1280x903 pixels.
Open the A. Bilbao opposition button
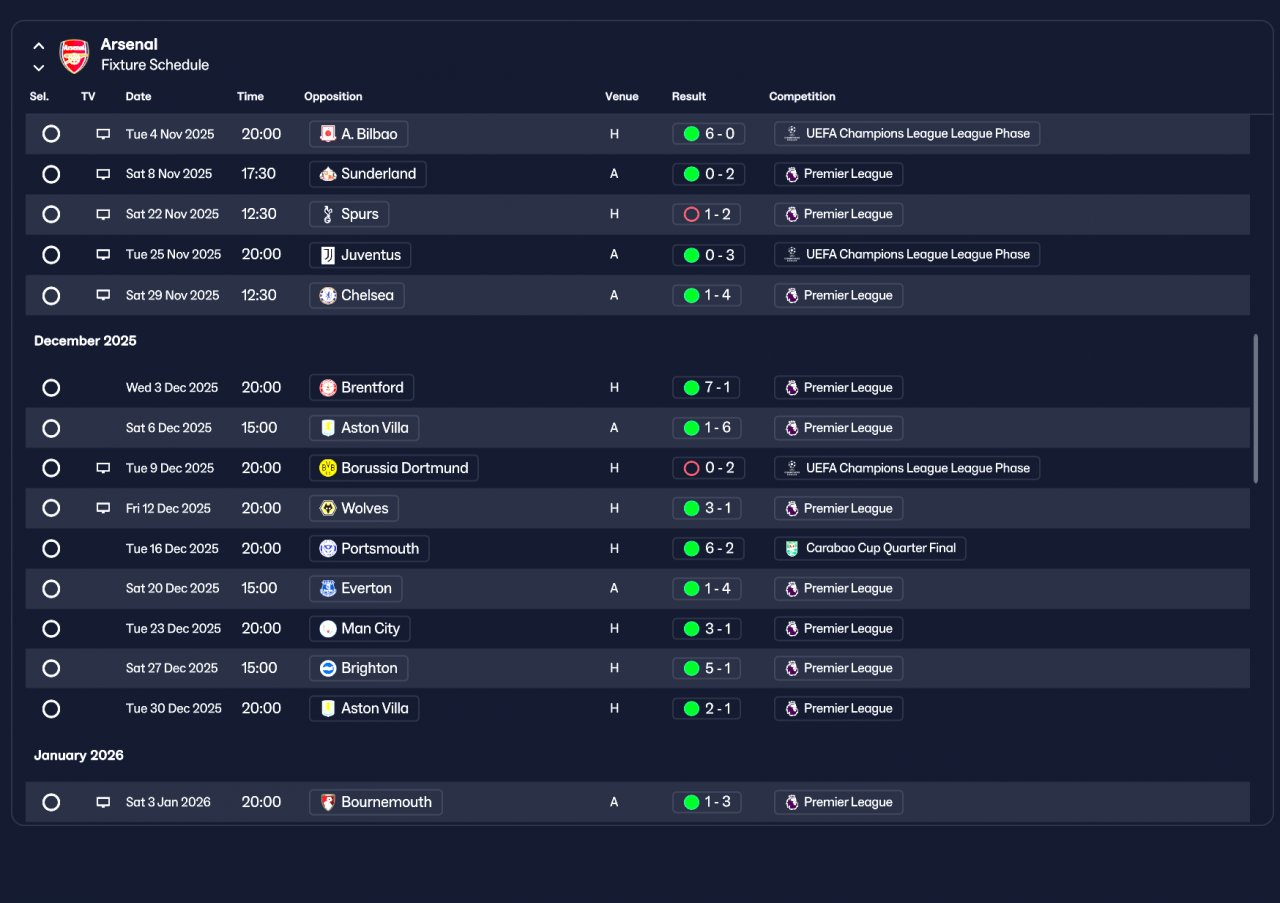click(359, 134)
